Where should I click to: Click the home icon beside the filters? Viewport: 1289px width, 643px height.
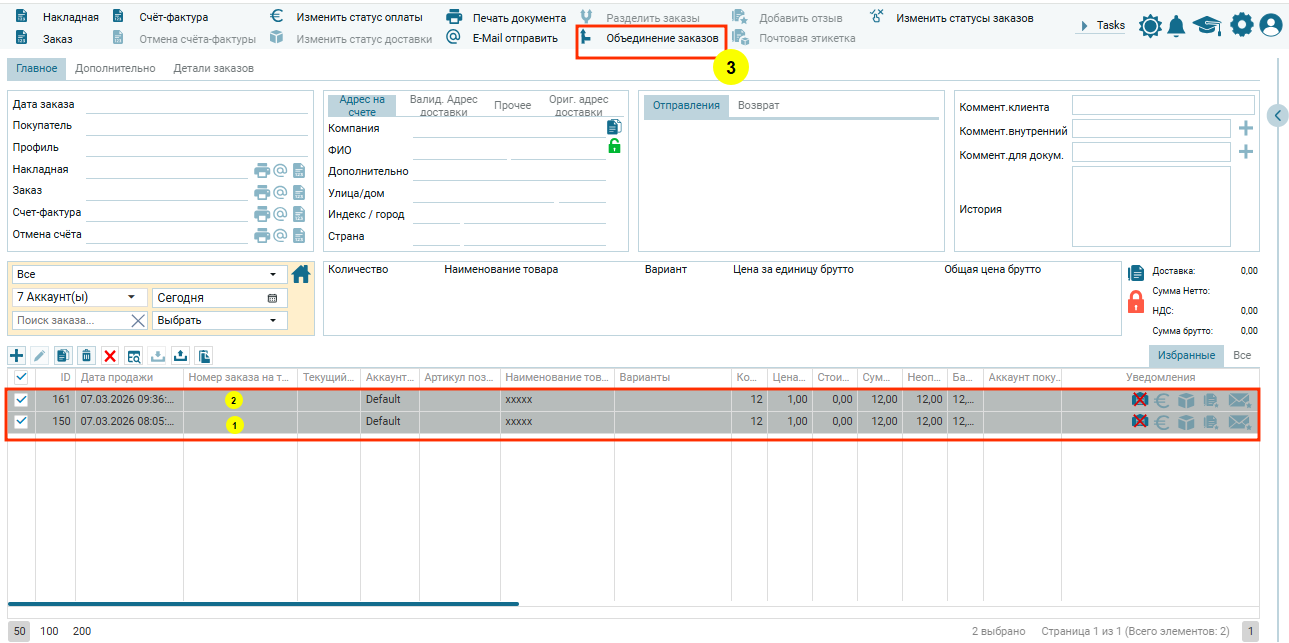tap(300, 274)
